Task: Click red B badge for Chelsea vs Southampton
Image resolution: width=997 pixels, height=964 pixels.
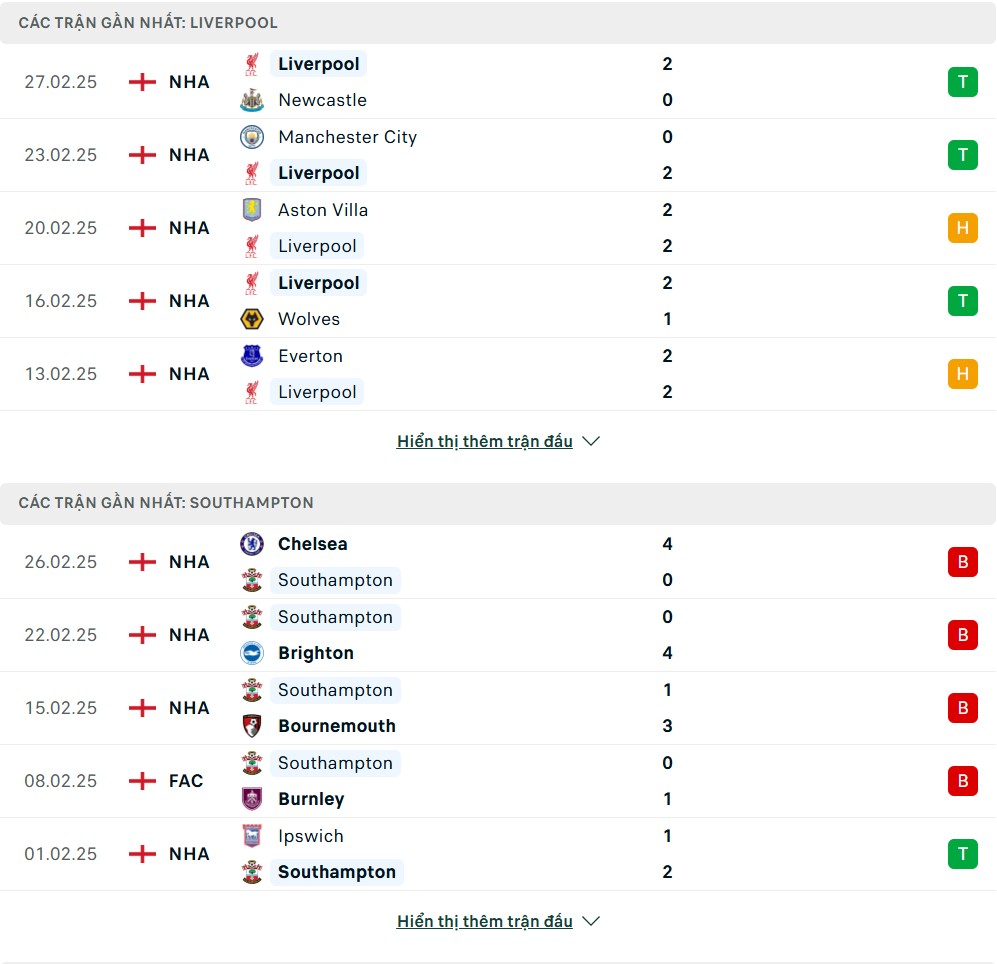Action: coord(962,562)
